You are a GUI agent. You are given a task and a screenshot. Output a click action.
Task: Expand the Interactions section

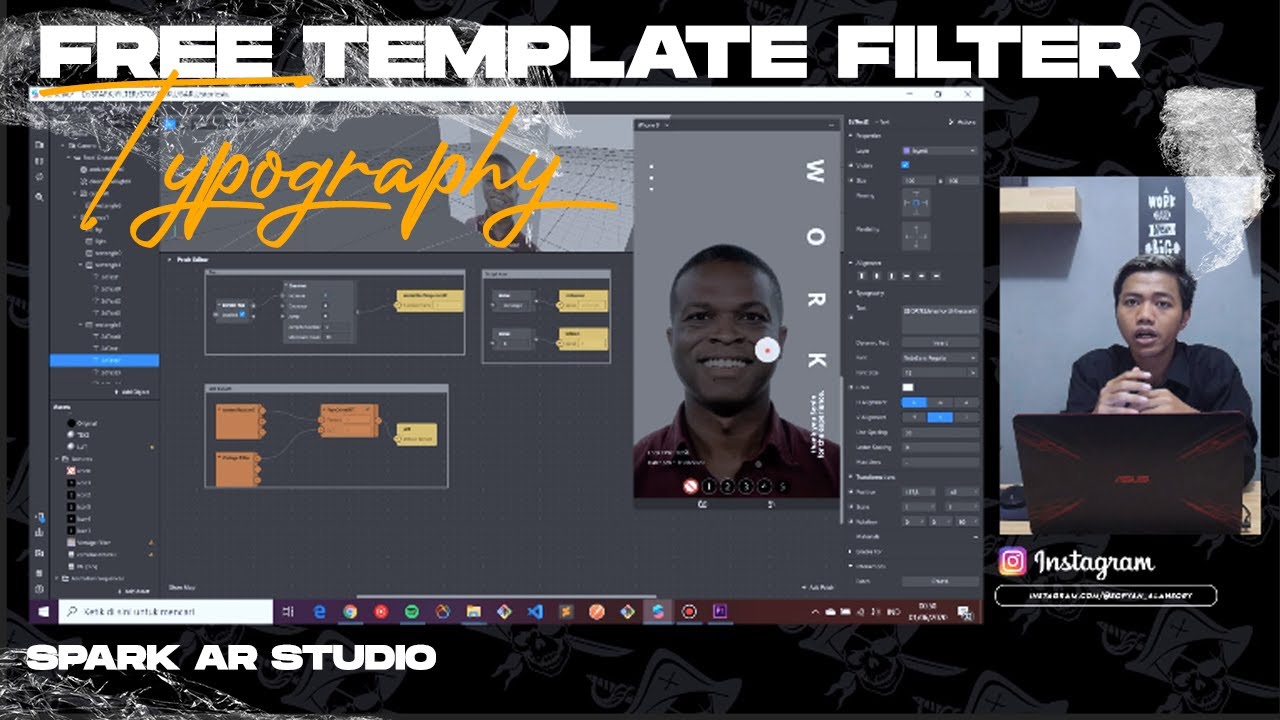pyautogui.click(x=851, y=566)
